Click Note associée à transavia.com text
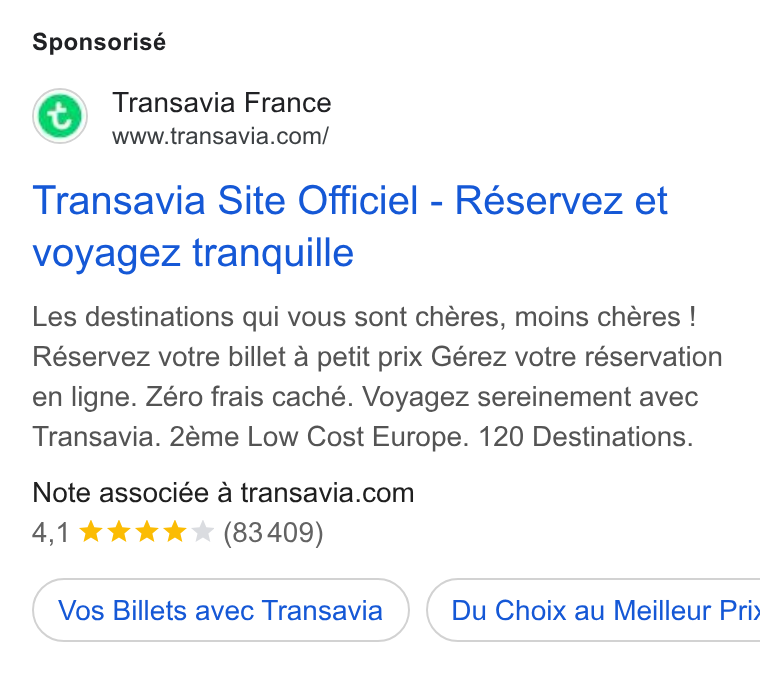Viewport: 760px width, 674px height. [223, 493]
